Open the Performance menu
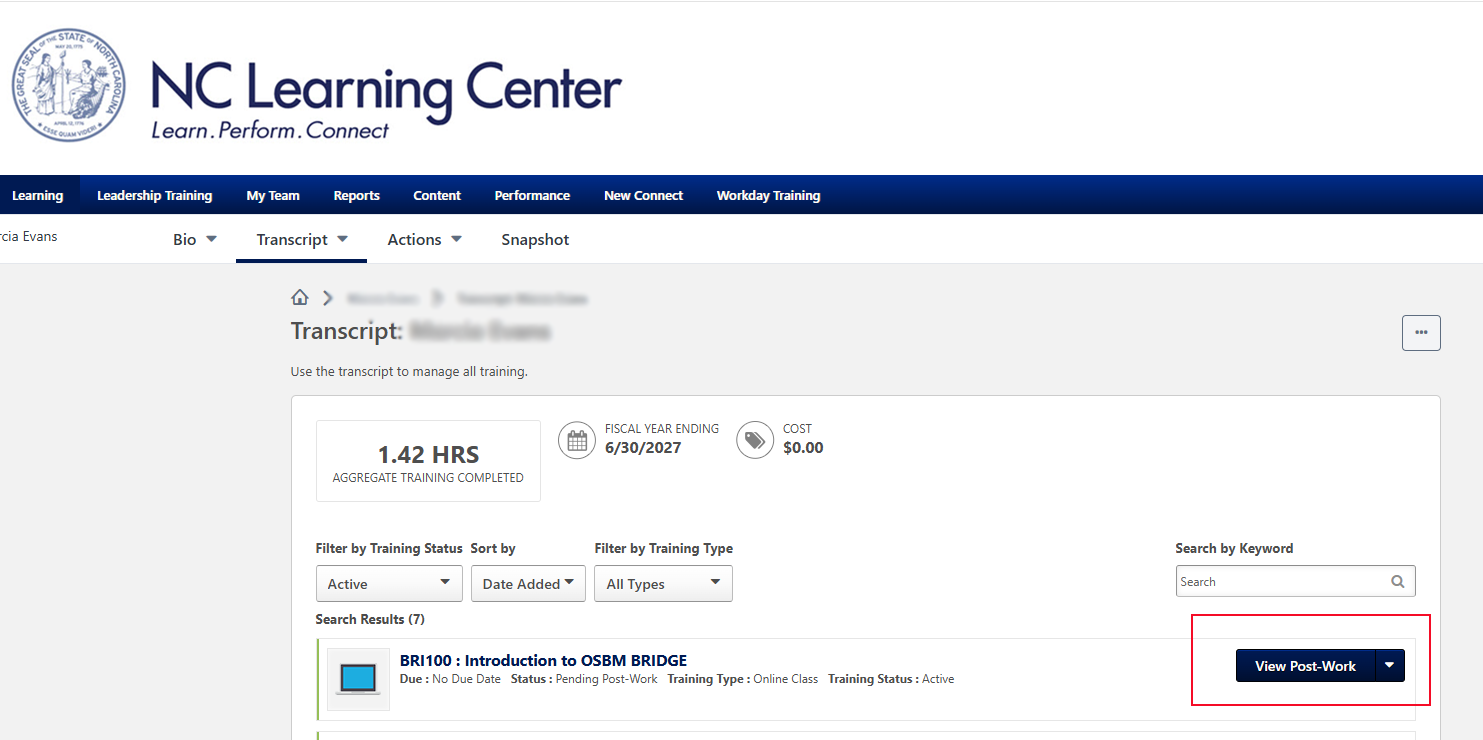1483x740 pixels. 532,195
